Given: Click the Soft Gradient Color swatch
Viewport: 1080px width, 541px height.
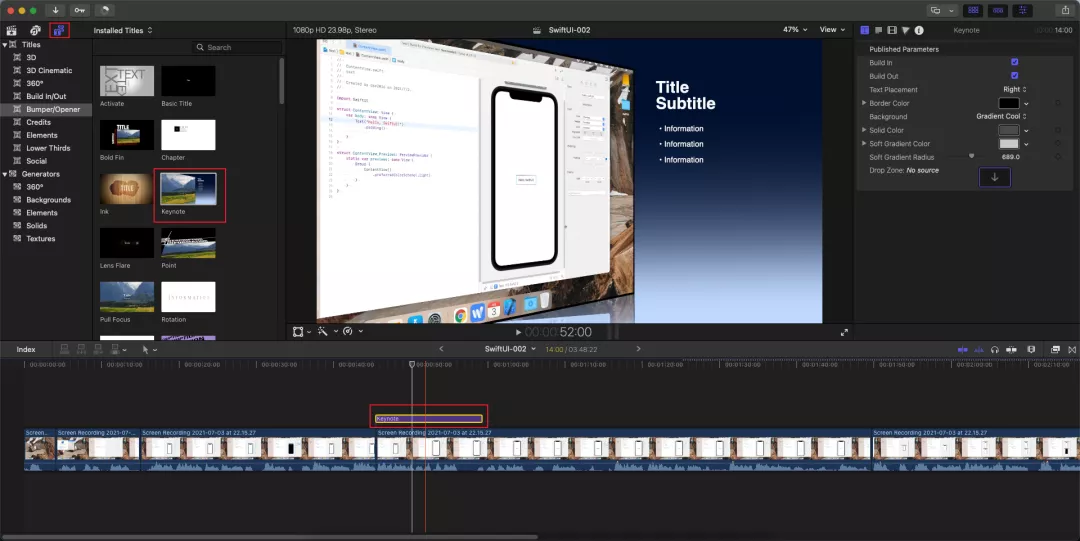Looking at the screenshot, I should tap(1008, 144).
